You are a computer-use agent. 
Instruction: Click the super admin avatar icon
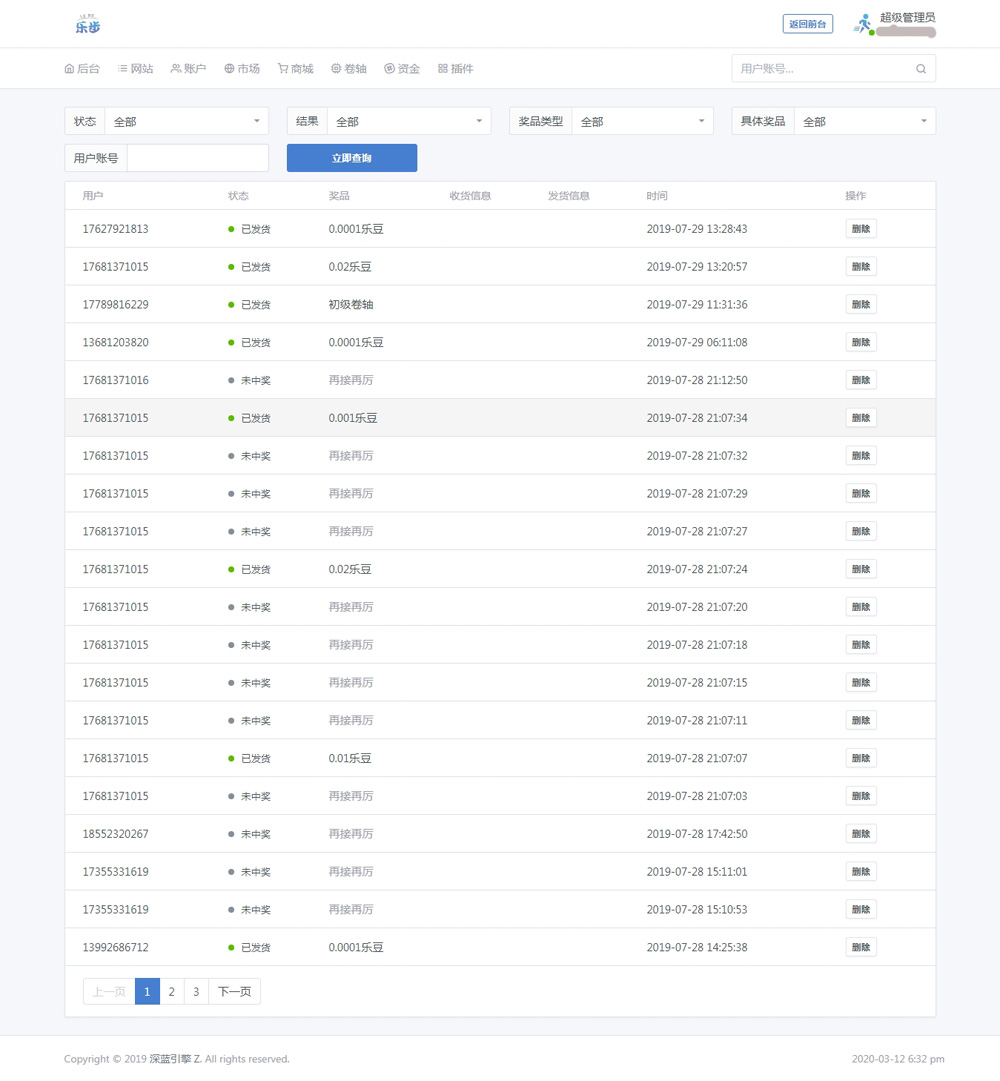(x=864, y=24)
